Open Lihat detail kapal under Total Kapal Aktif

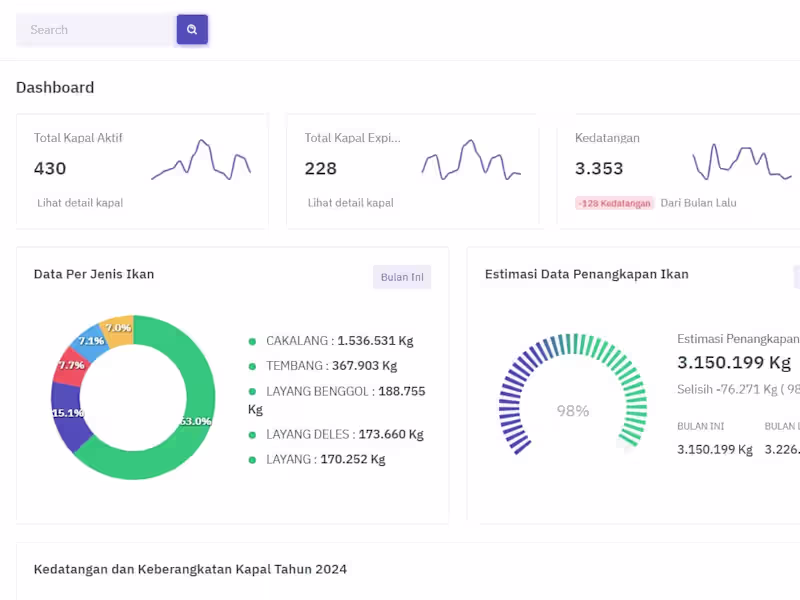[x=80, y=203]
